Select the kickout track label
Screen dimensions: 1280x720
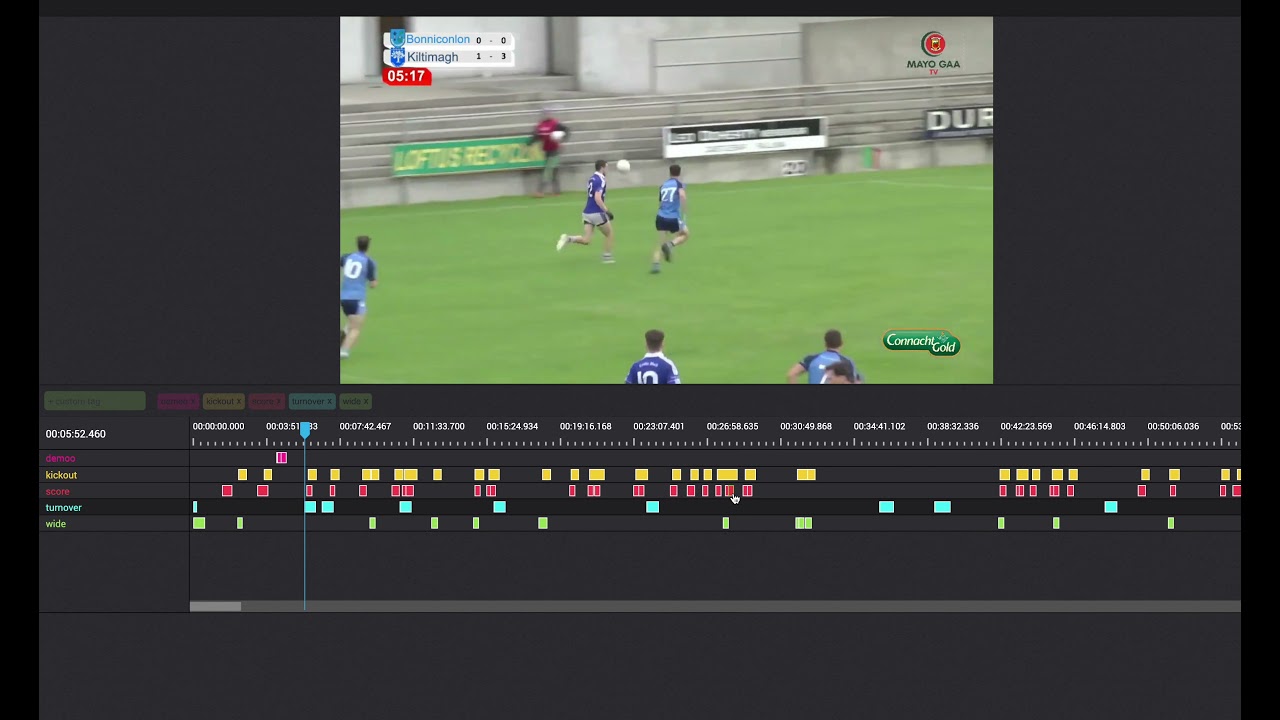click(61, 475)
